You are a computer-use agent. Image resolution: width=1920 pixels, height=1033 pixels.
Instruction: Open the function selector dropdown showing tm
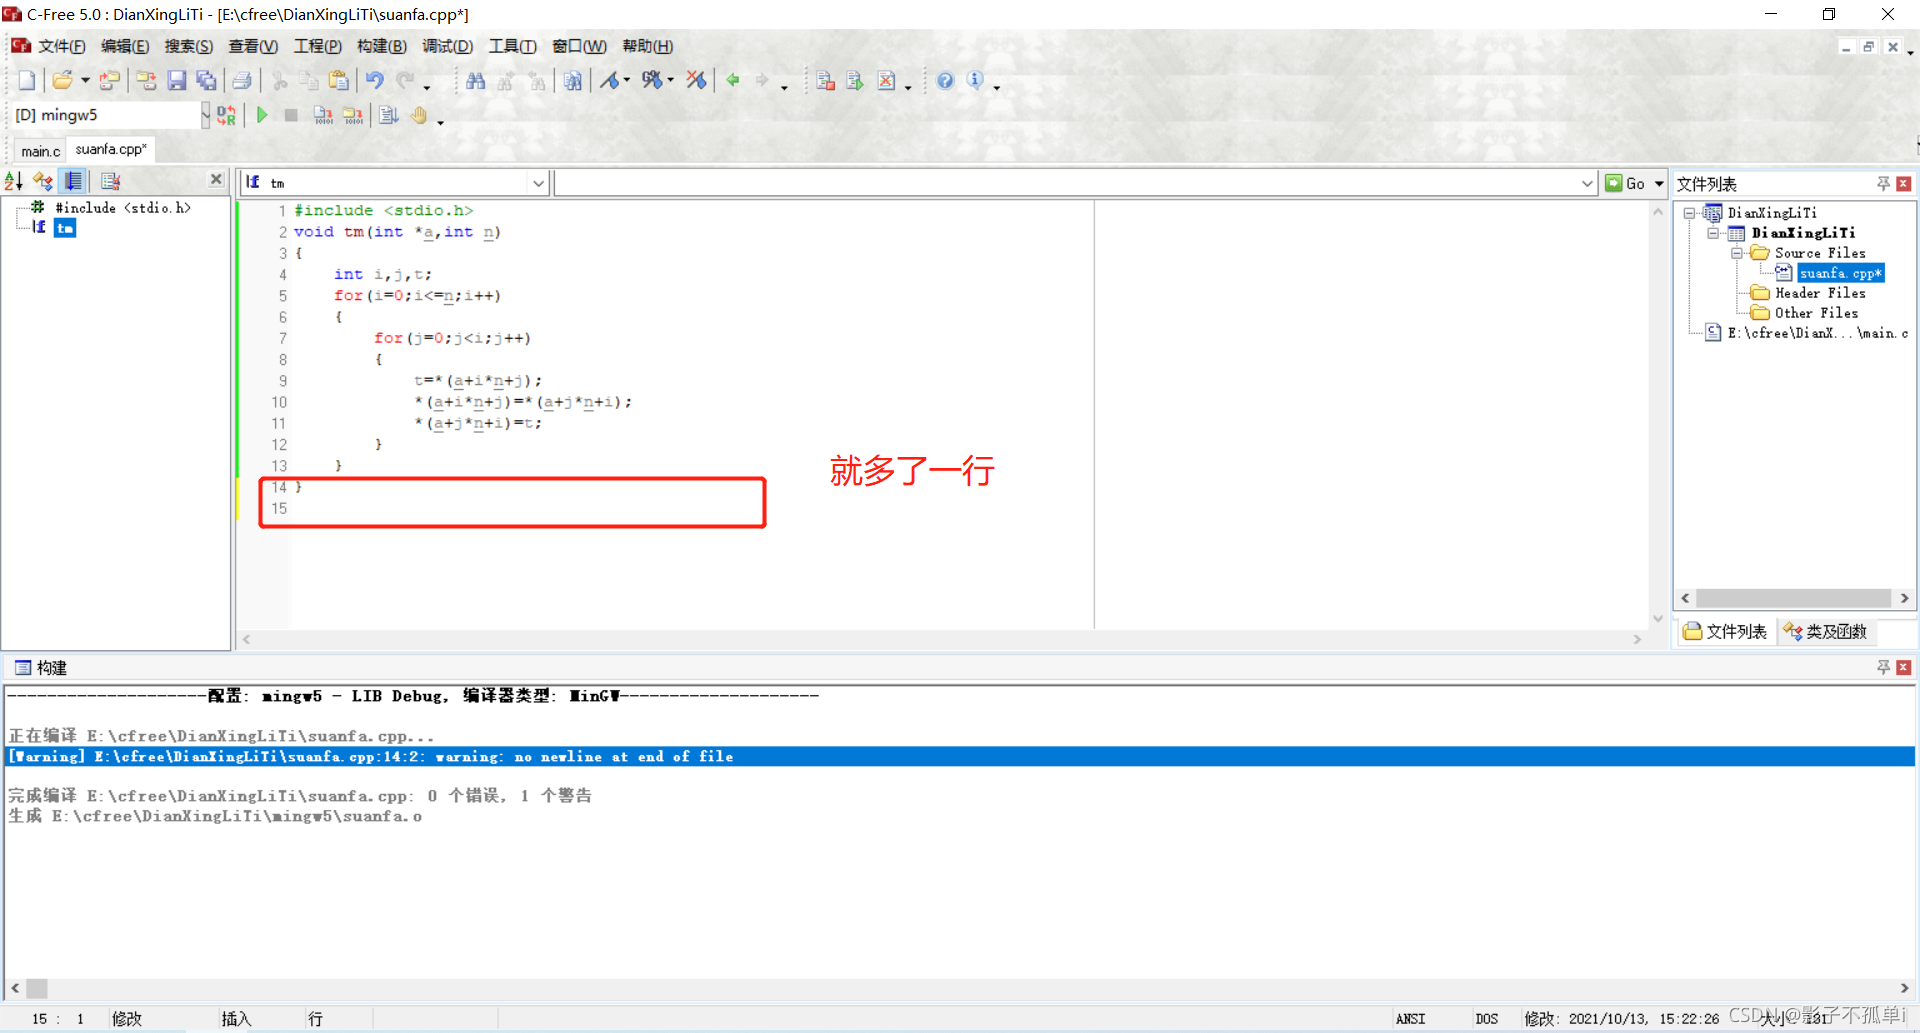(538, 183)
